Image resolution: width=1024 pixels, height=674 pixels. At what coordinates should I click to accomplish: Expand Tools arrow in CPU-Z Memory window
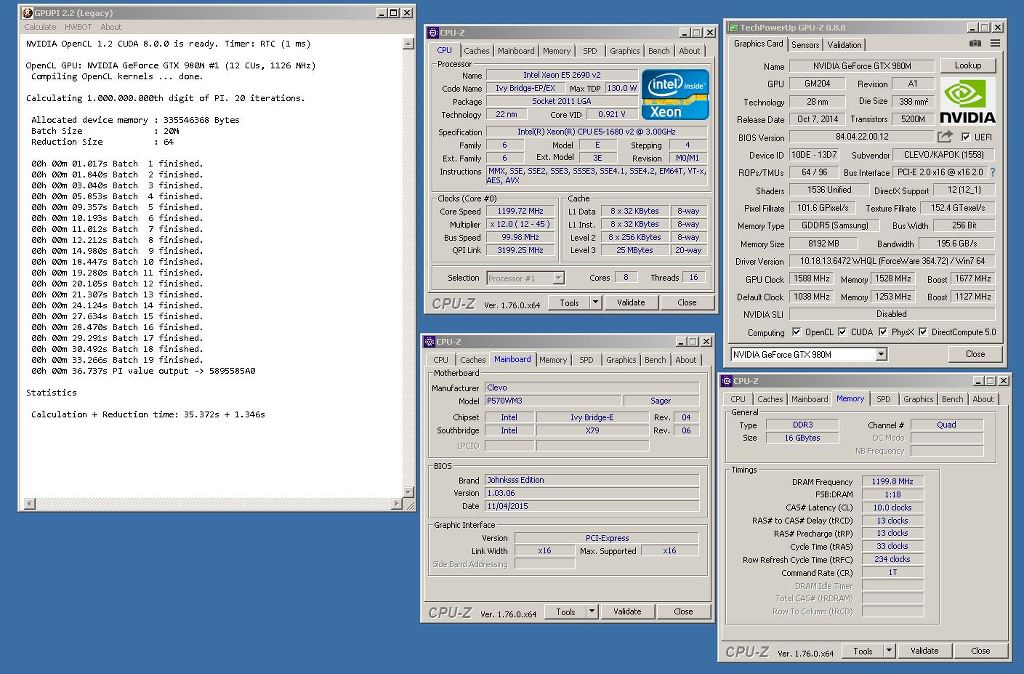pyautogui.click(x=888, y=650)
